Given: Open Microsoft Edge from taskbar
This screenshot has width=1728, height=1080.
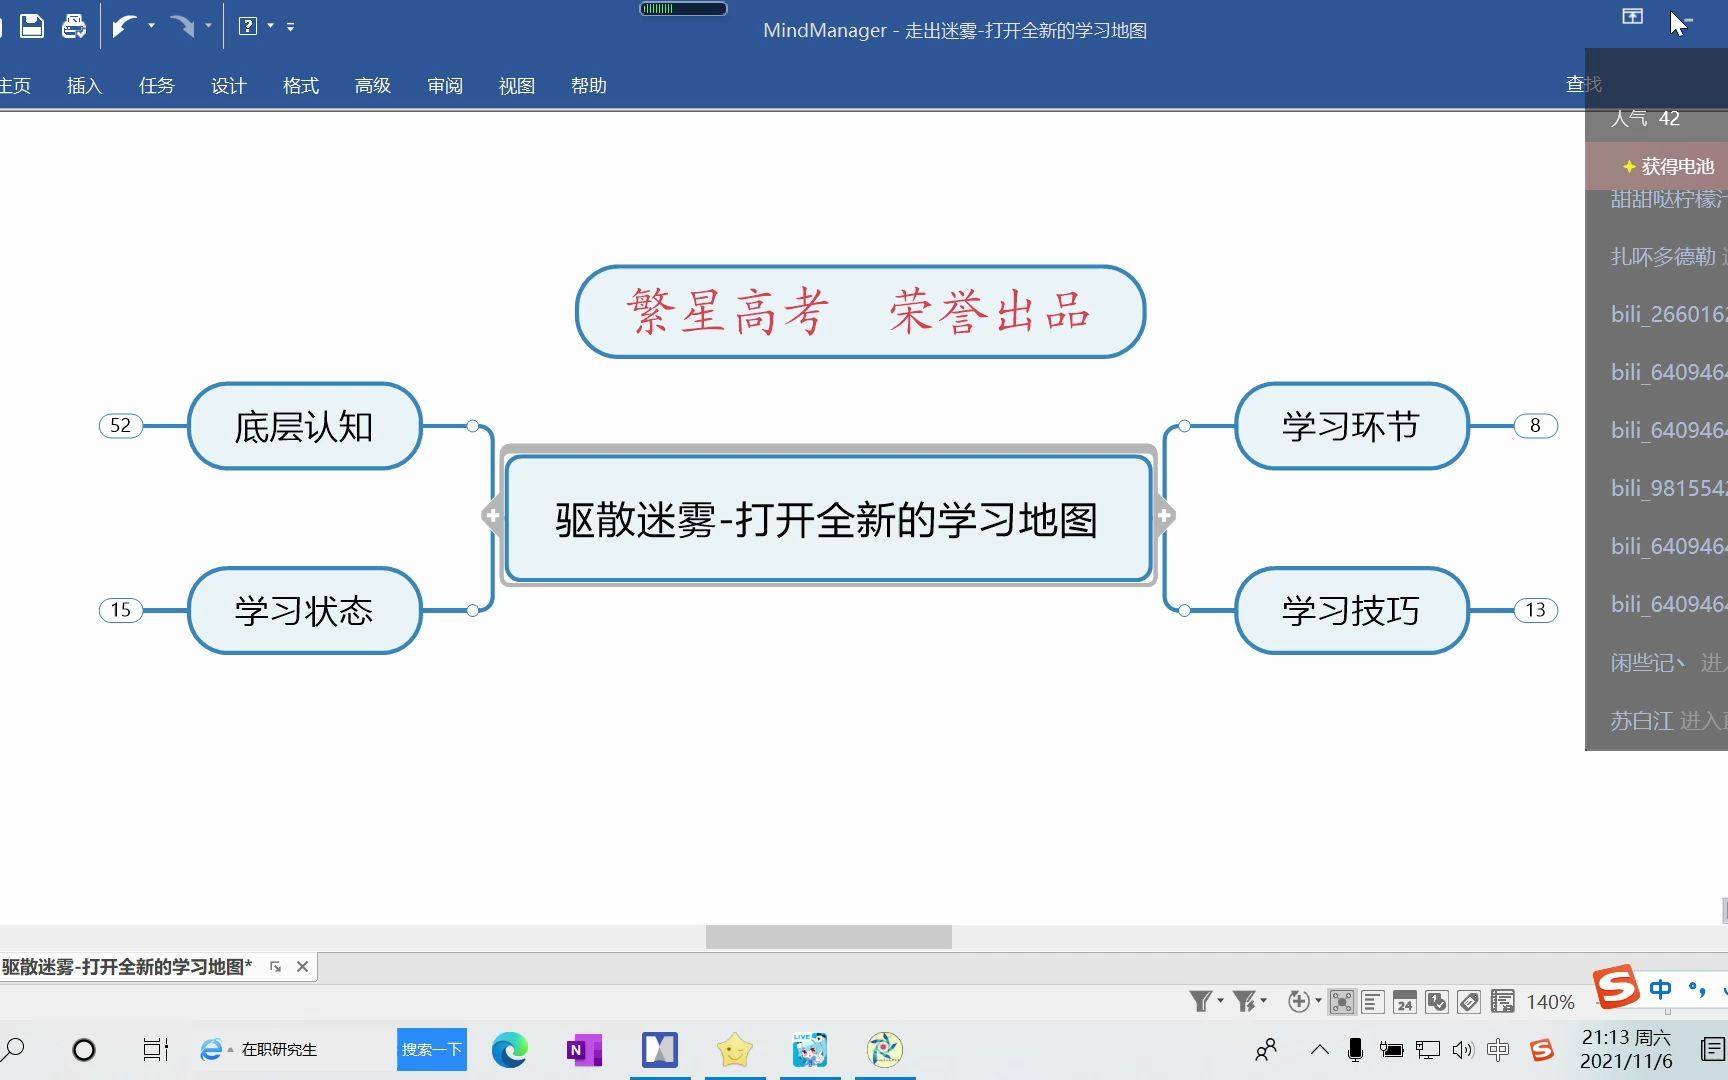Looking at the screenshot, I should pos(509,1050).
